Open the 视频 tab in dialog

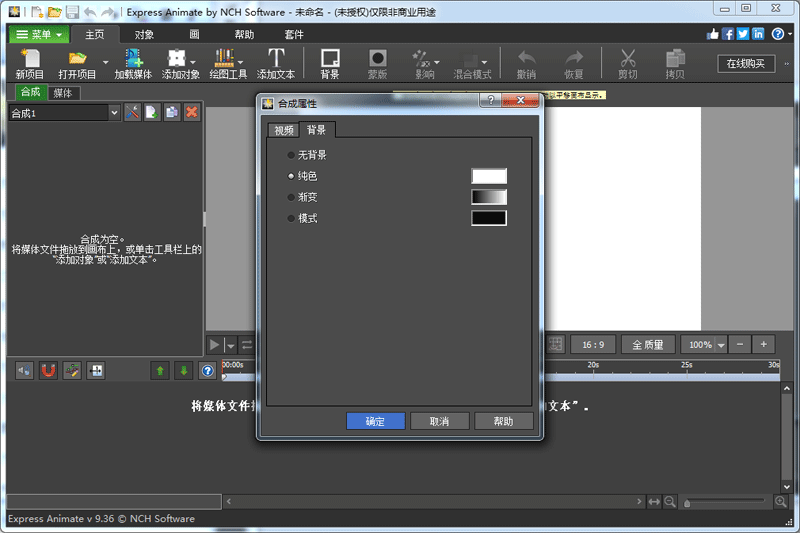(x=284, y=131)
